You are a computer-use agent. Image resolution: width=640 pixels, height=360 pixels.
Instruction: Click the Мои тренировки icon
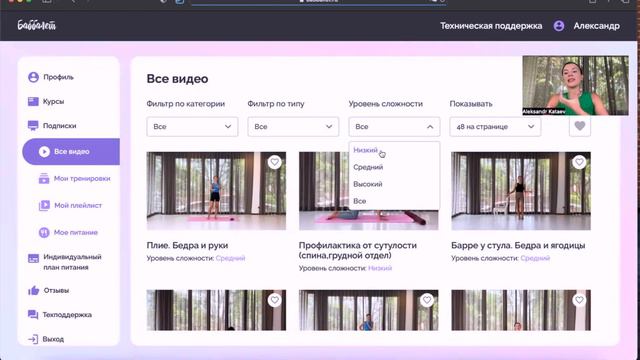tap(44, 178)
